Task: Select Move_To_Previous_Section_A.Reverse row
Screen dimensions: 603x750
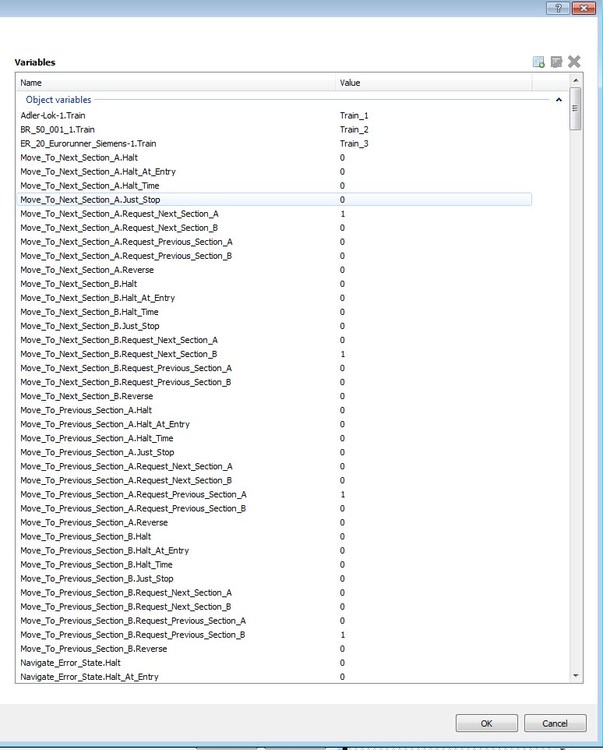Action: [x=274, y=522]
